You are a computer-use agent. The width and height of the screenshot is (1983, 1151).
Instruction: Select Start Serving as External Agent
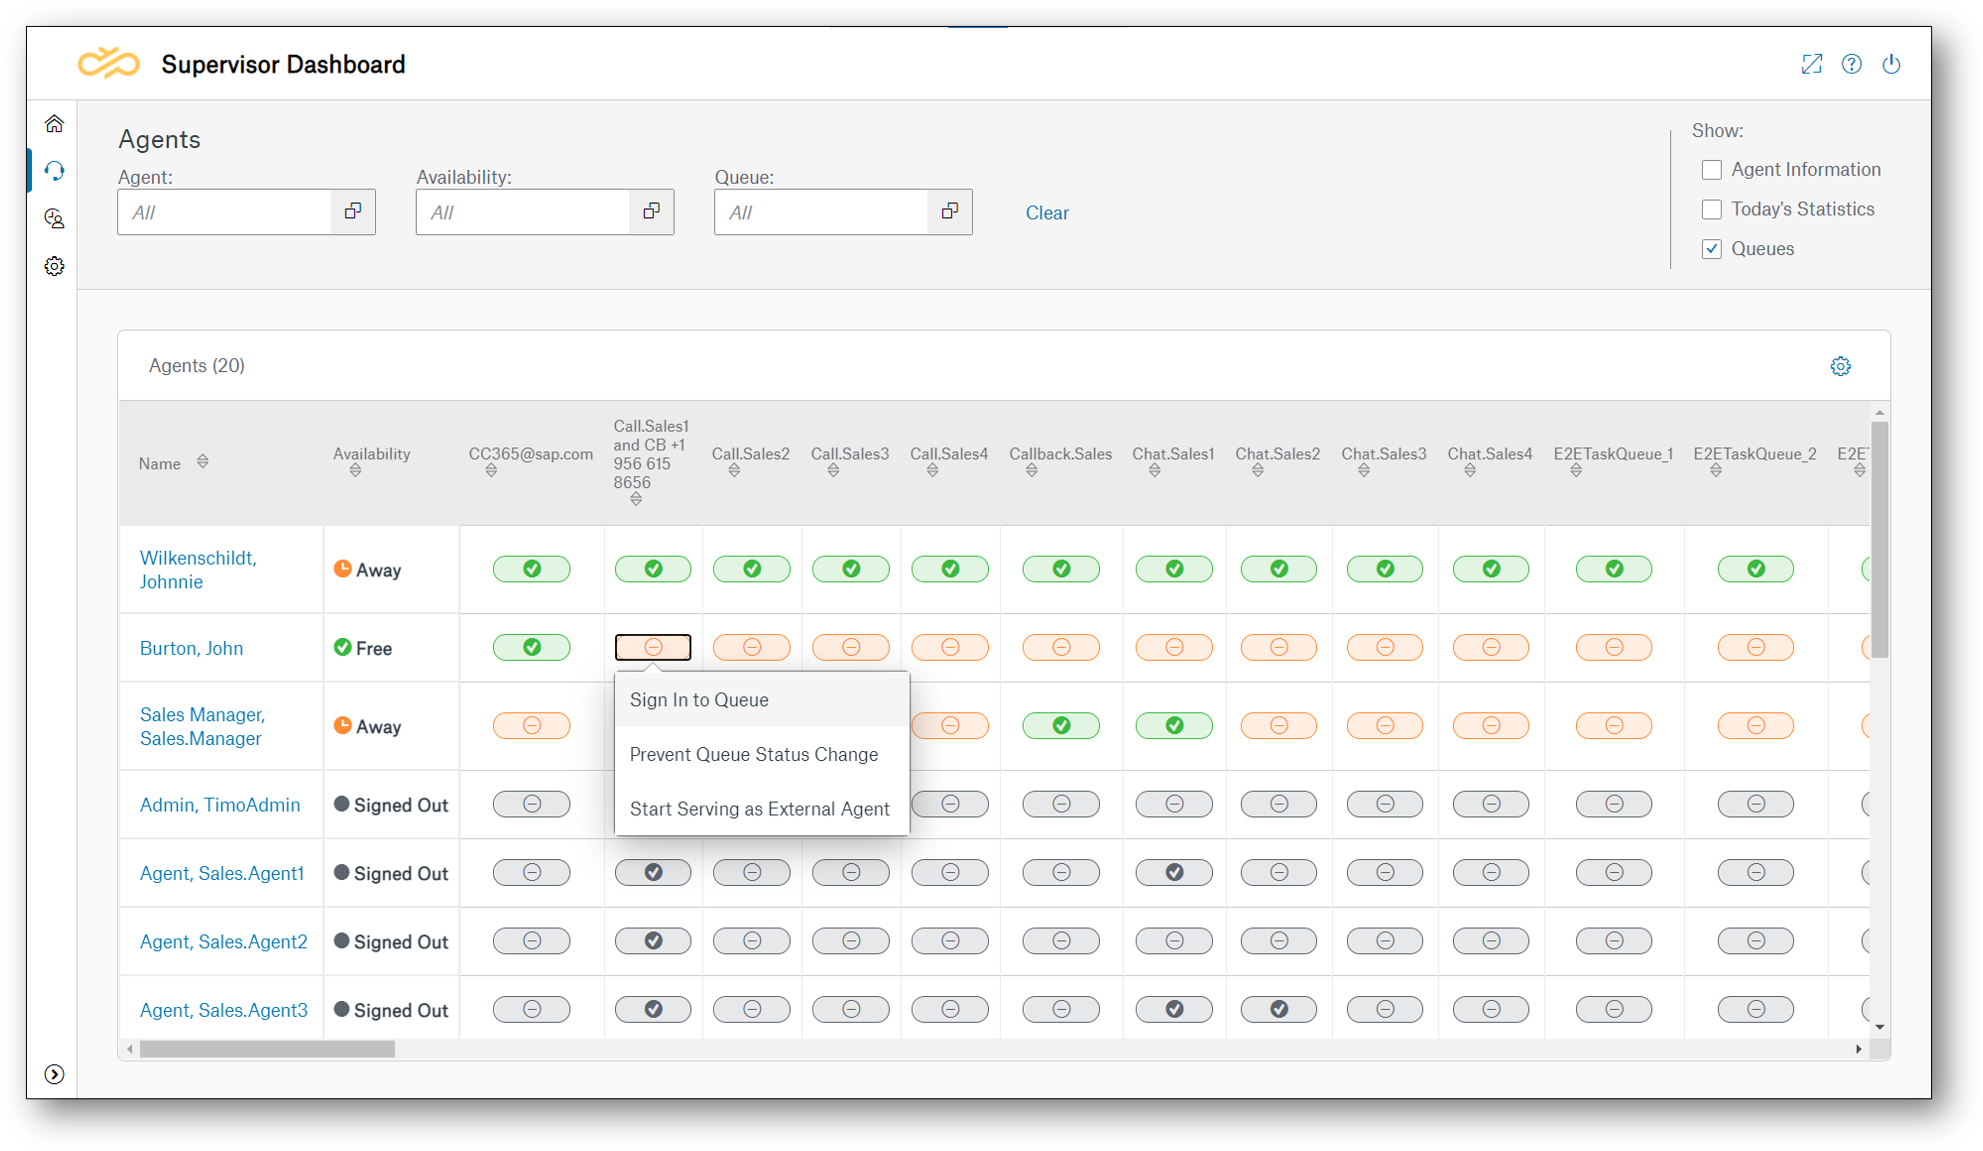[760, 809]
